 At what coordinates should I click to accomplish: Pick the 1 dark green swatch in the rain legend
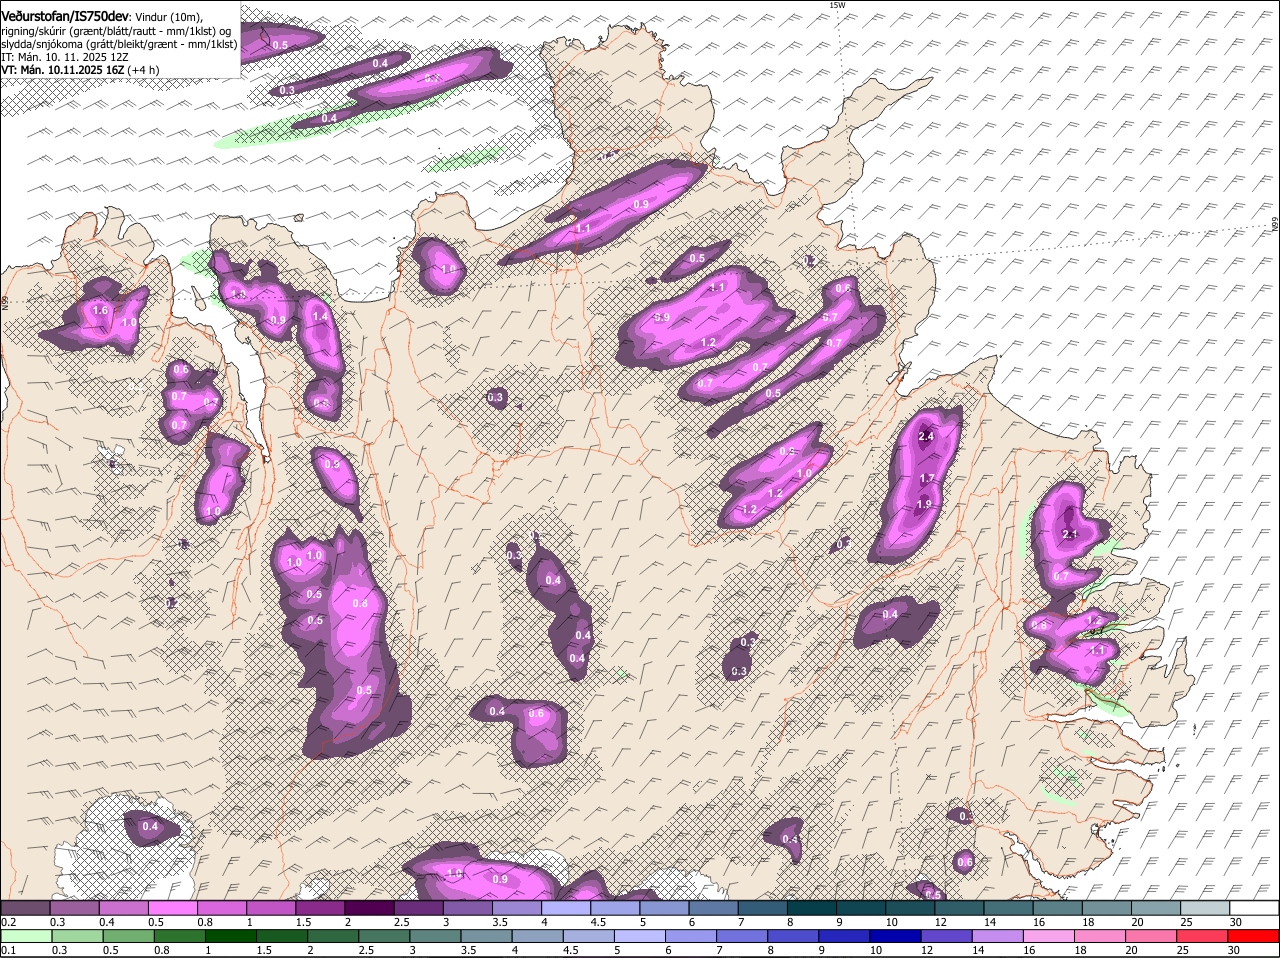(x=233, y=936)
